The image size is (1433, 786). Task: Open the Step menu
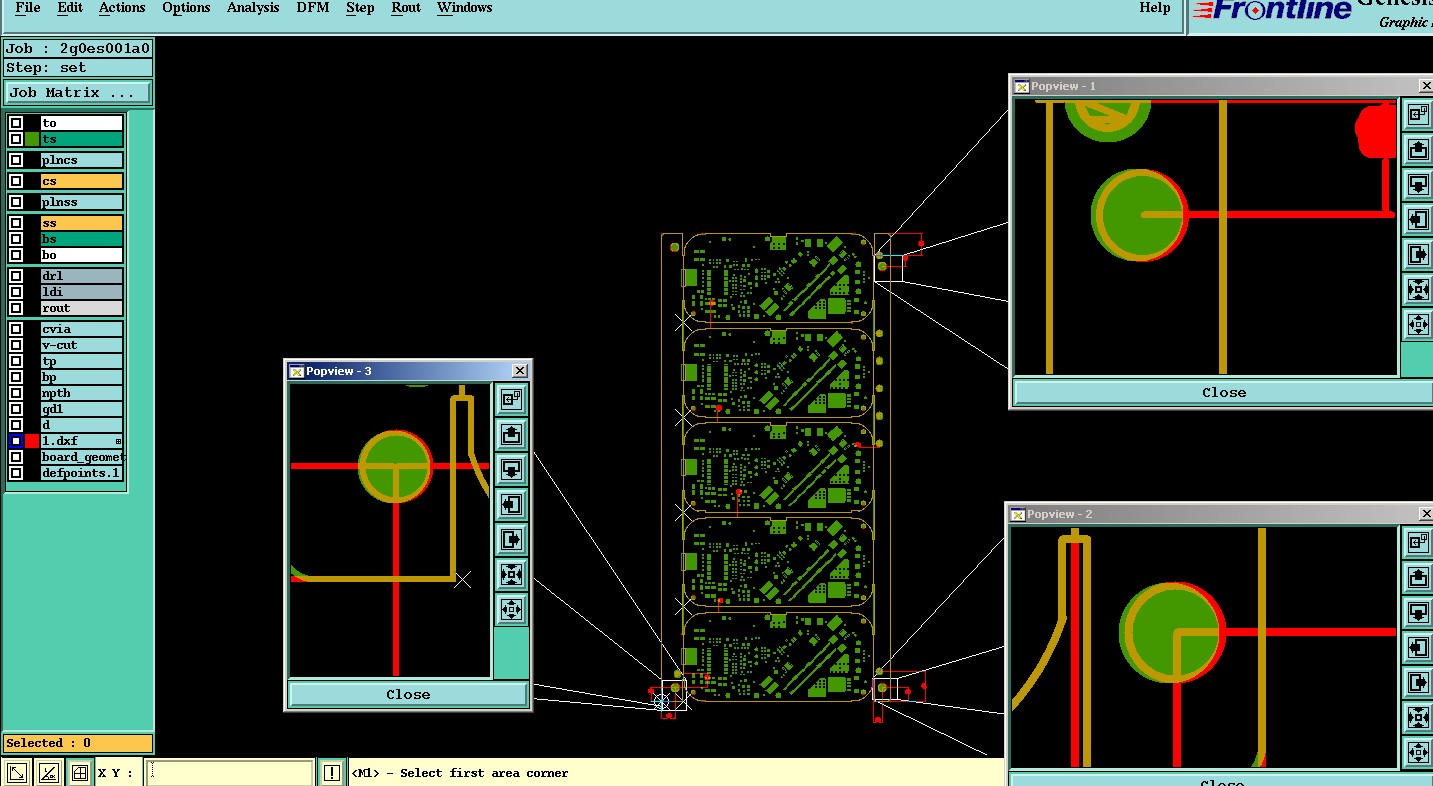click(360, 8)
